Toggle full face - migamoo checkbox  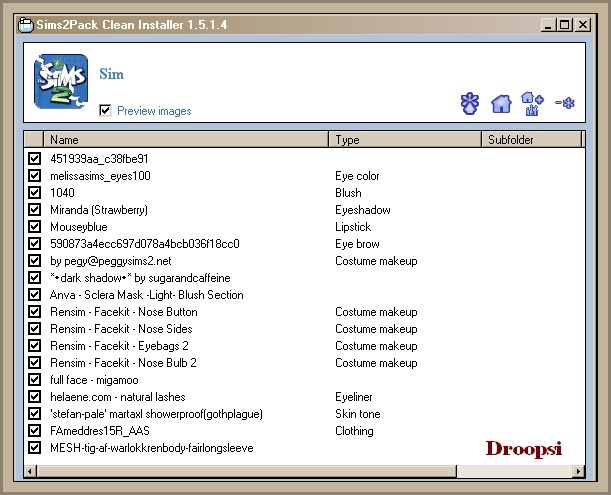tap(34, 380)
